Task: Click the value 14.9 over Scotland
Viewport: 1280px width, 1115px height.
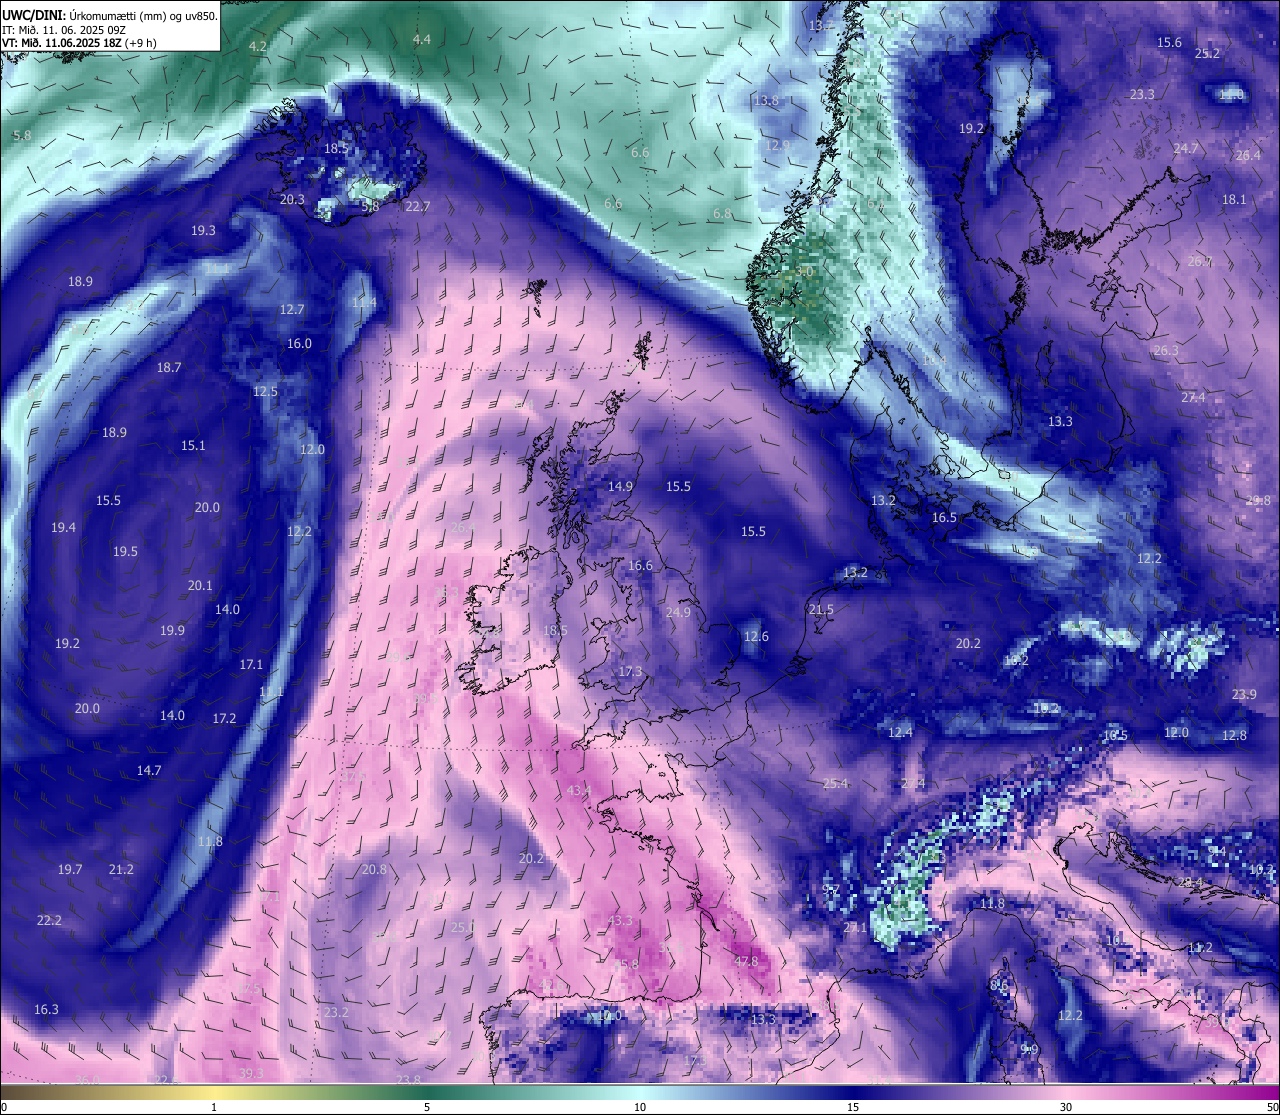Action: [620, 487]
